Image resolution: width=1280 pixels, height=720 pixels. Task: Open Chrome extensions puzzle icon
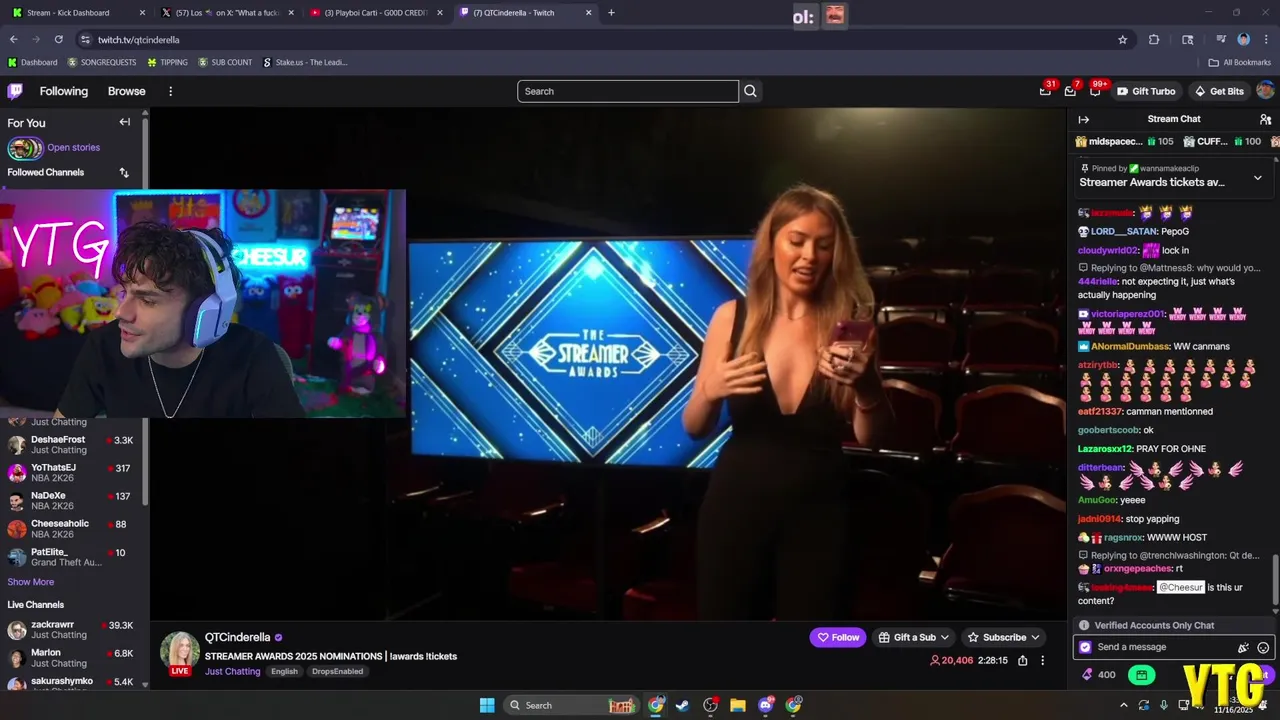pos(1154,40)
